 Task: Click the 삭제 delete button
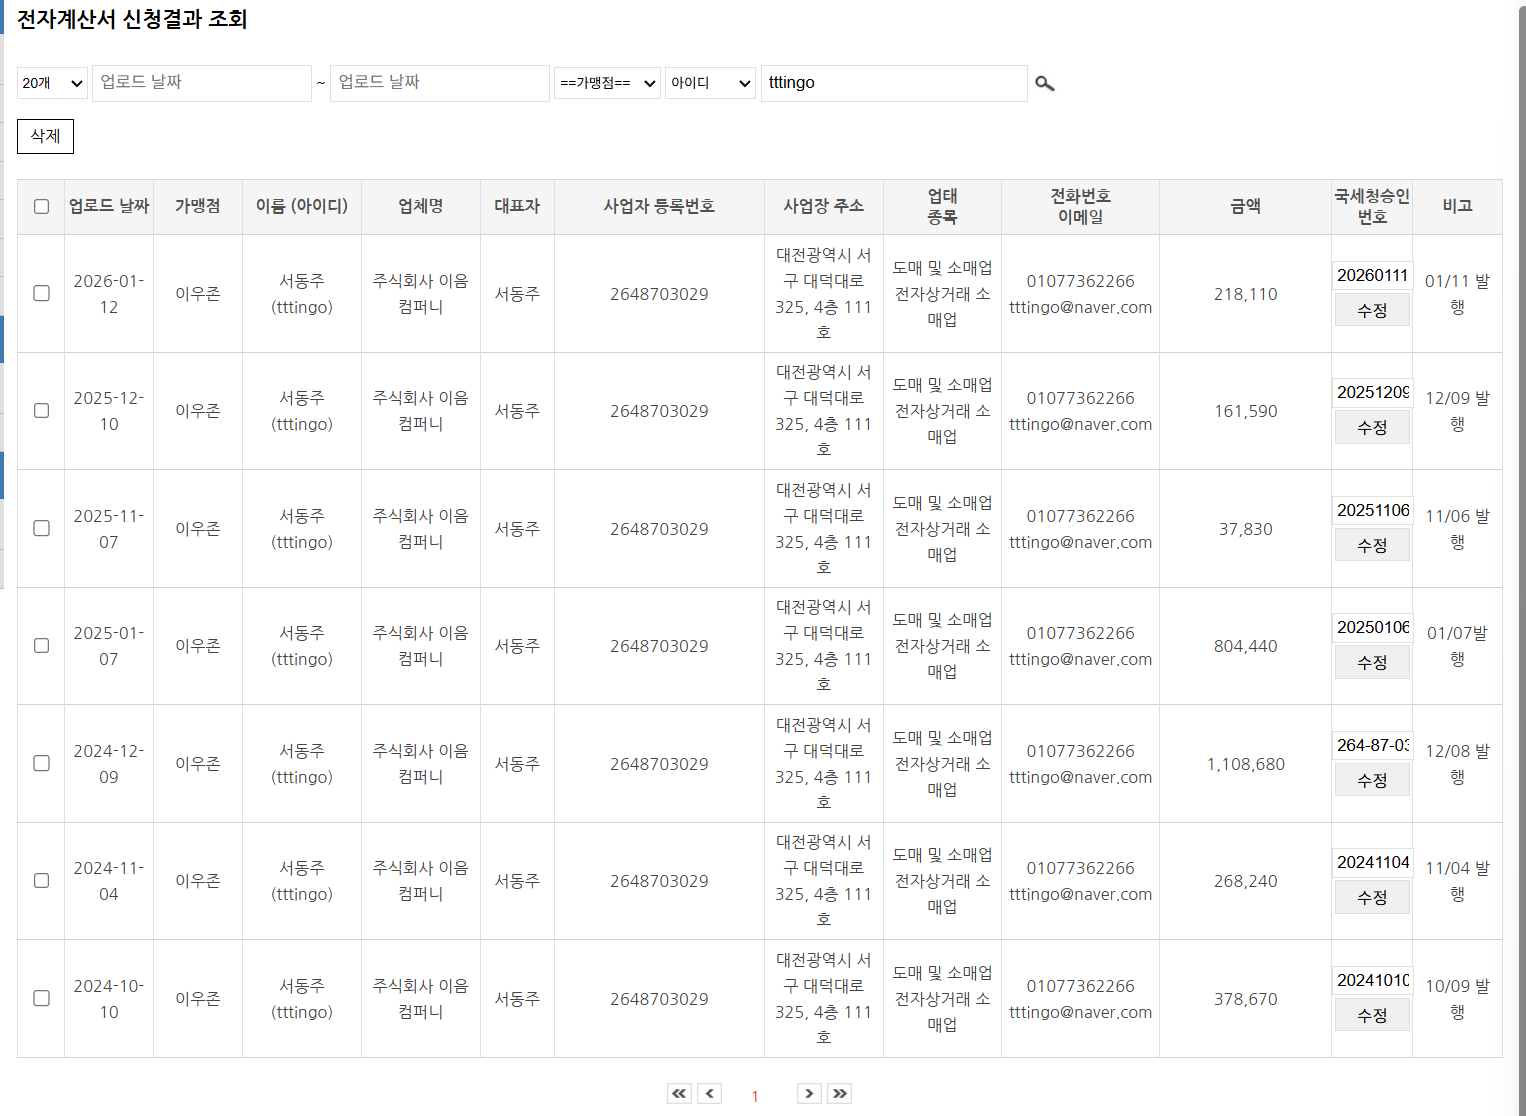(45, 136)
